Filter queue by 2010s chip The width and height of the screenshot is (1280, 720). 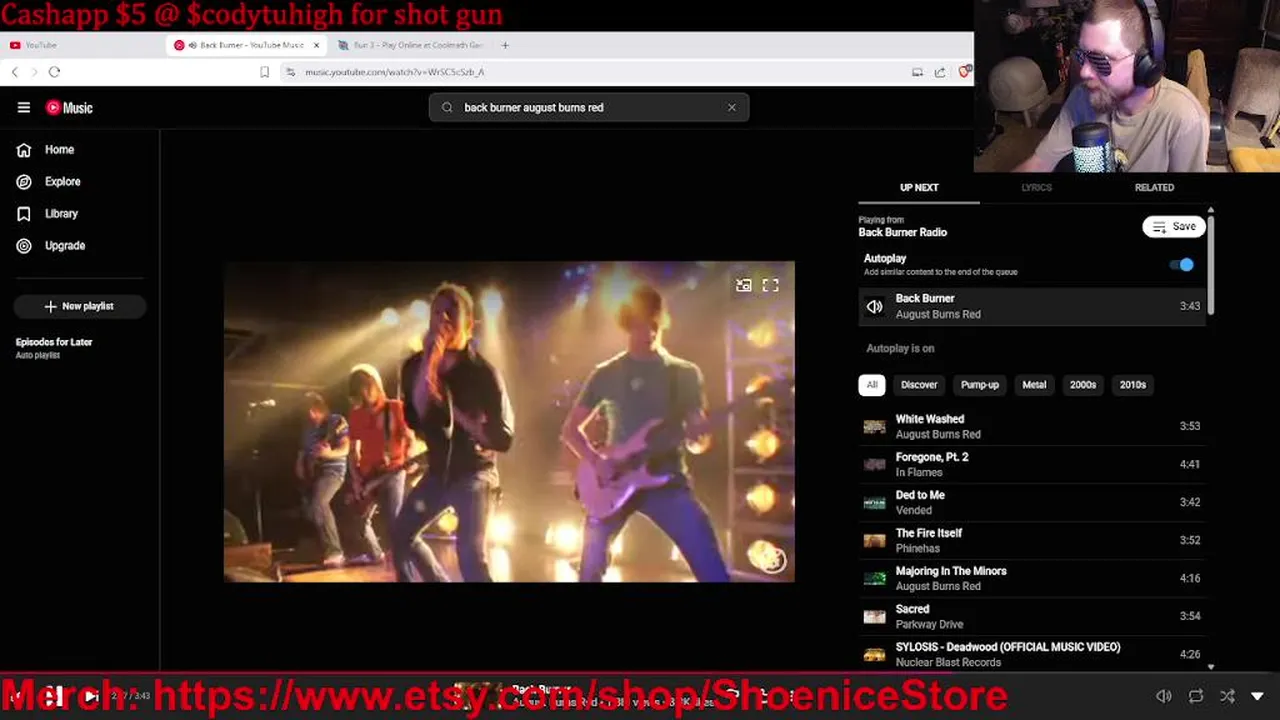pyautogui.click(x=1133, y=385)
